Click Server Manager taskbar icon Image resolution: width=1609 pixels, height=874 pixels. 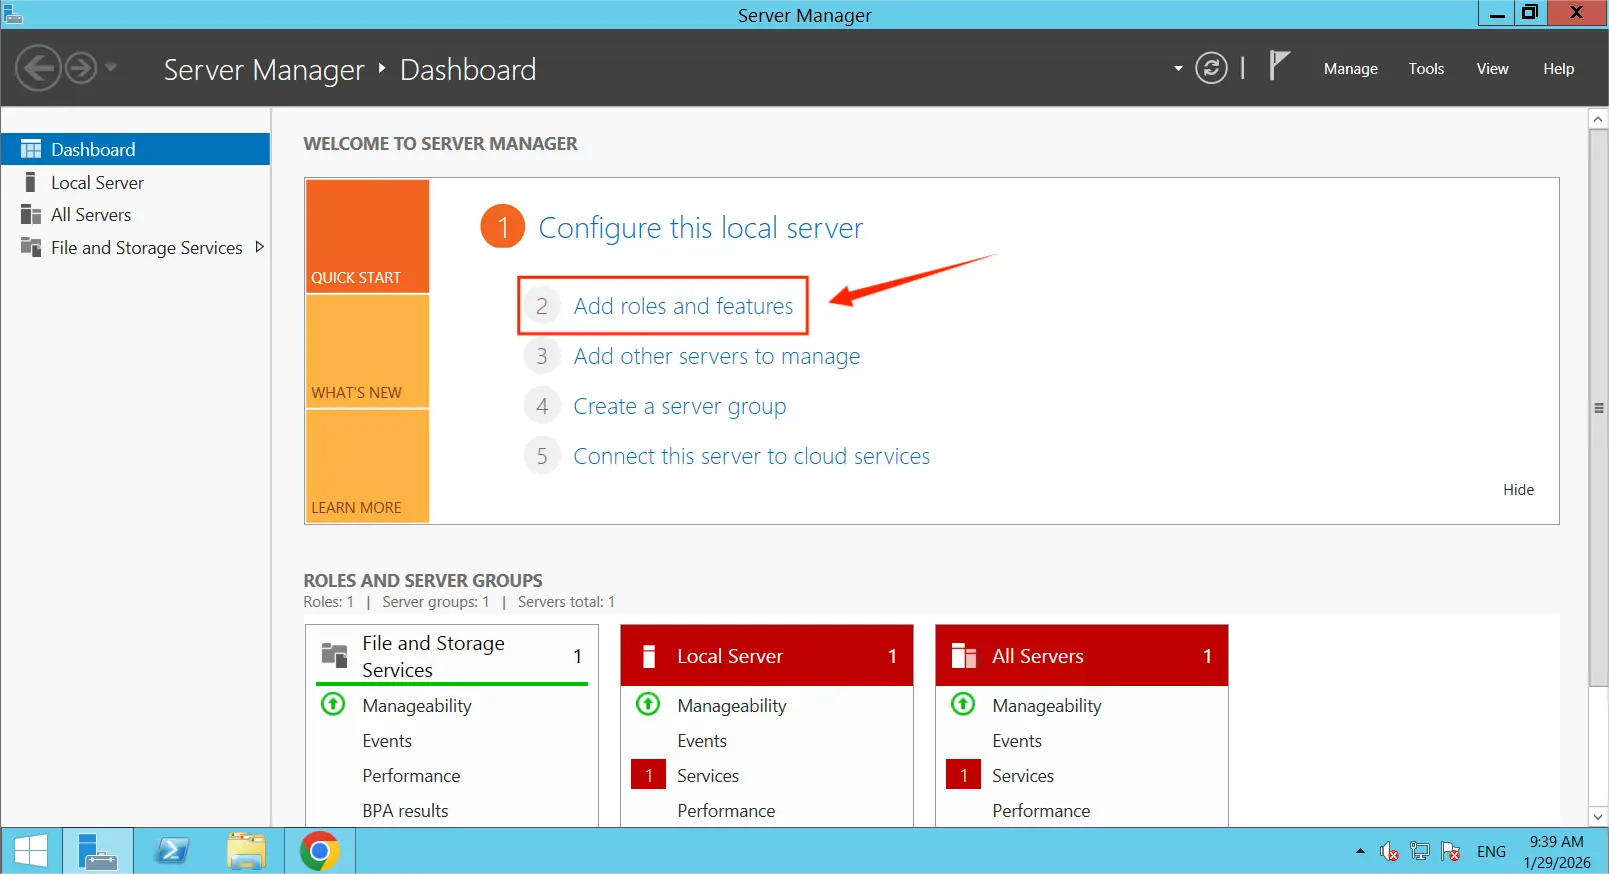[x=98, y=851]
